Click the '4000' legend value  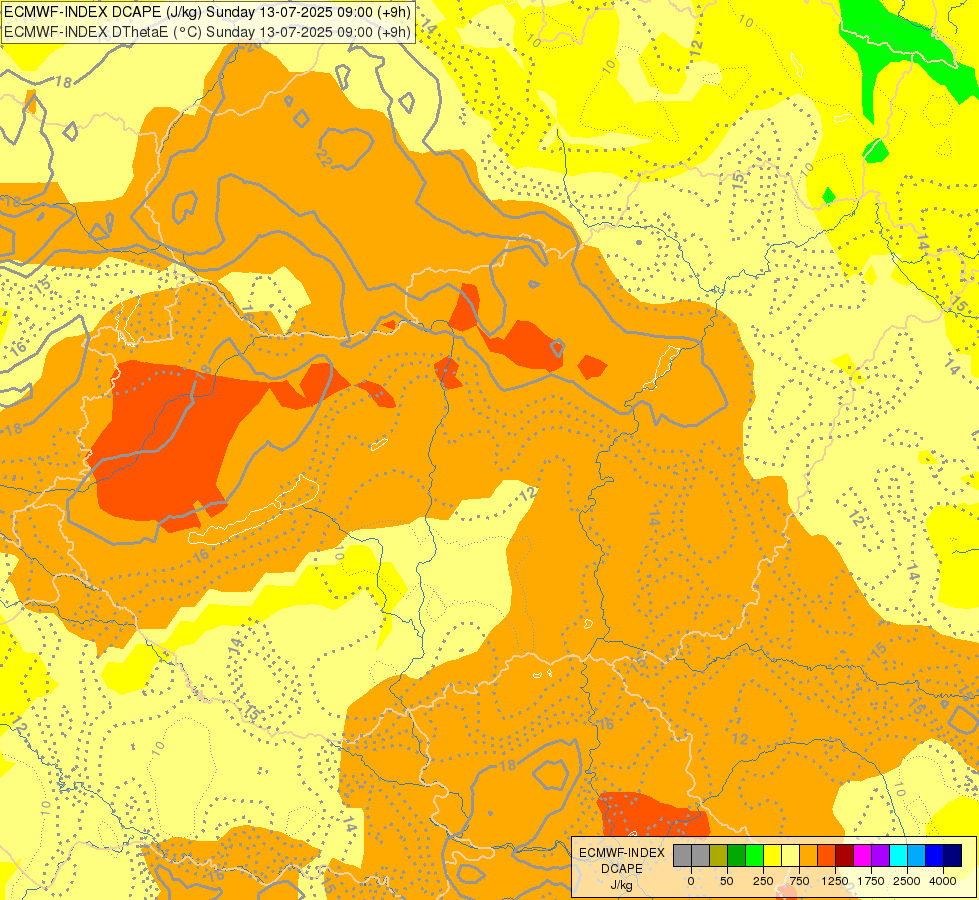943,881
